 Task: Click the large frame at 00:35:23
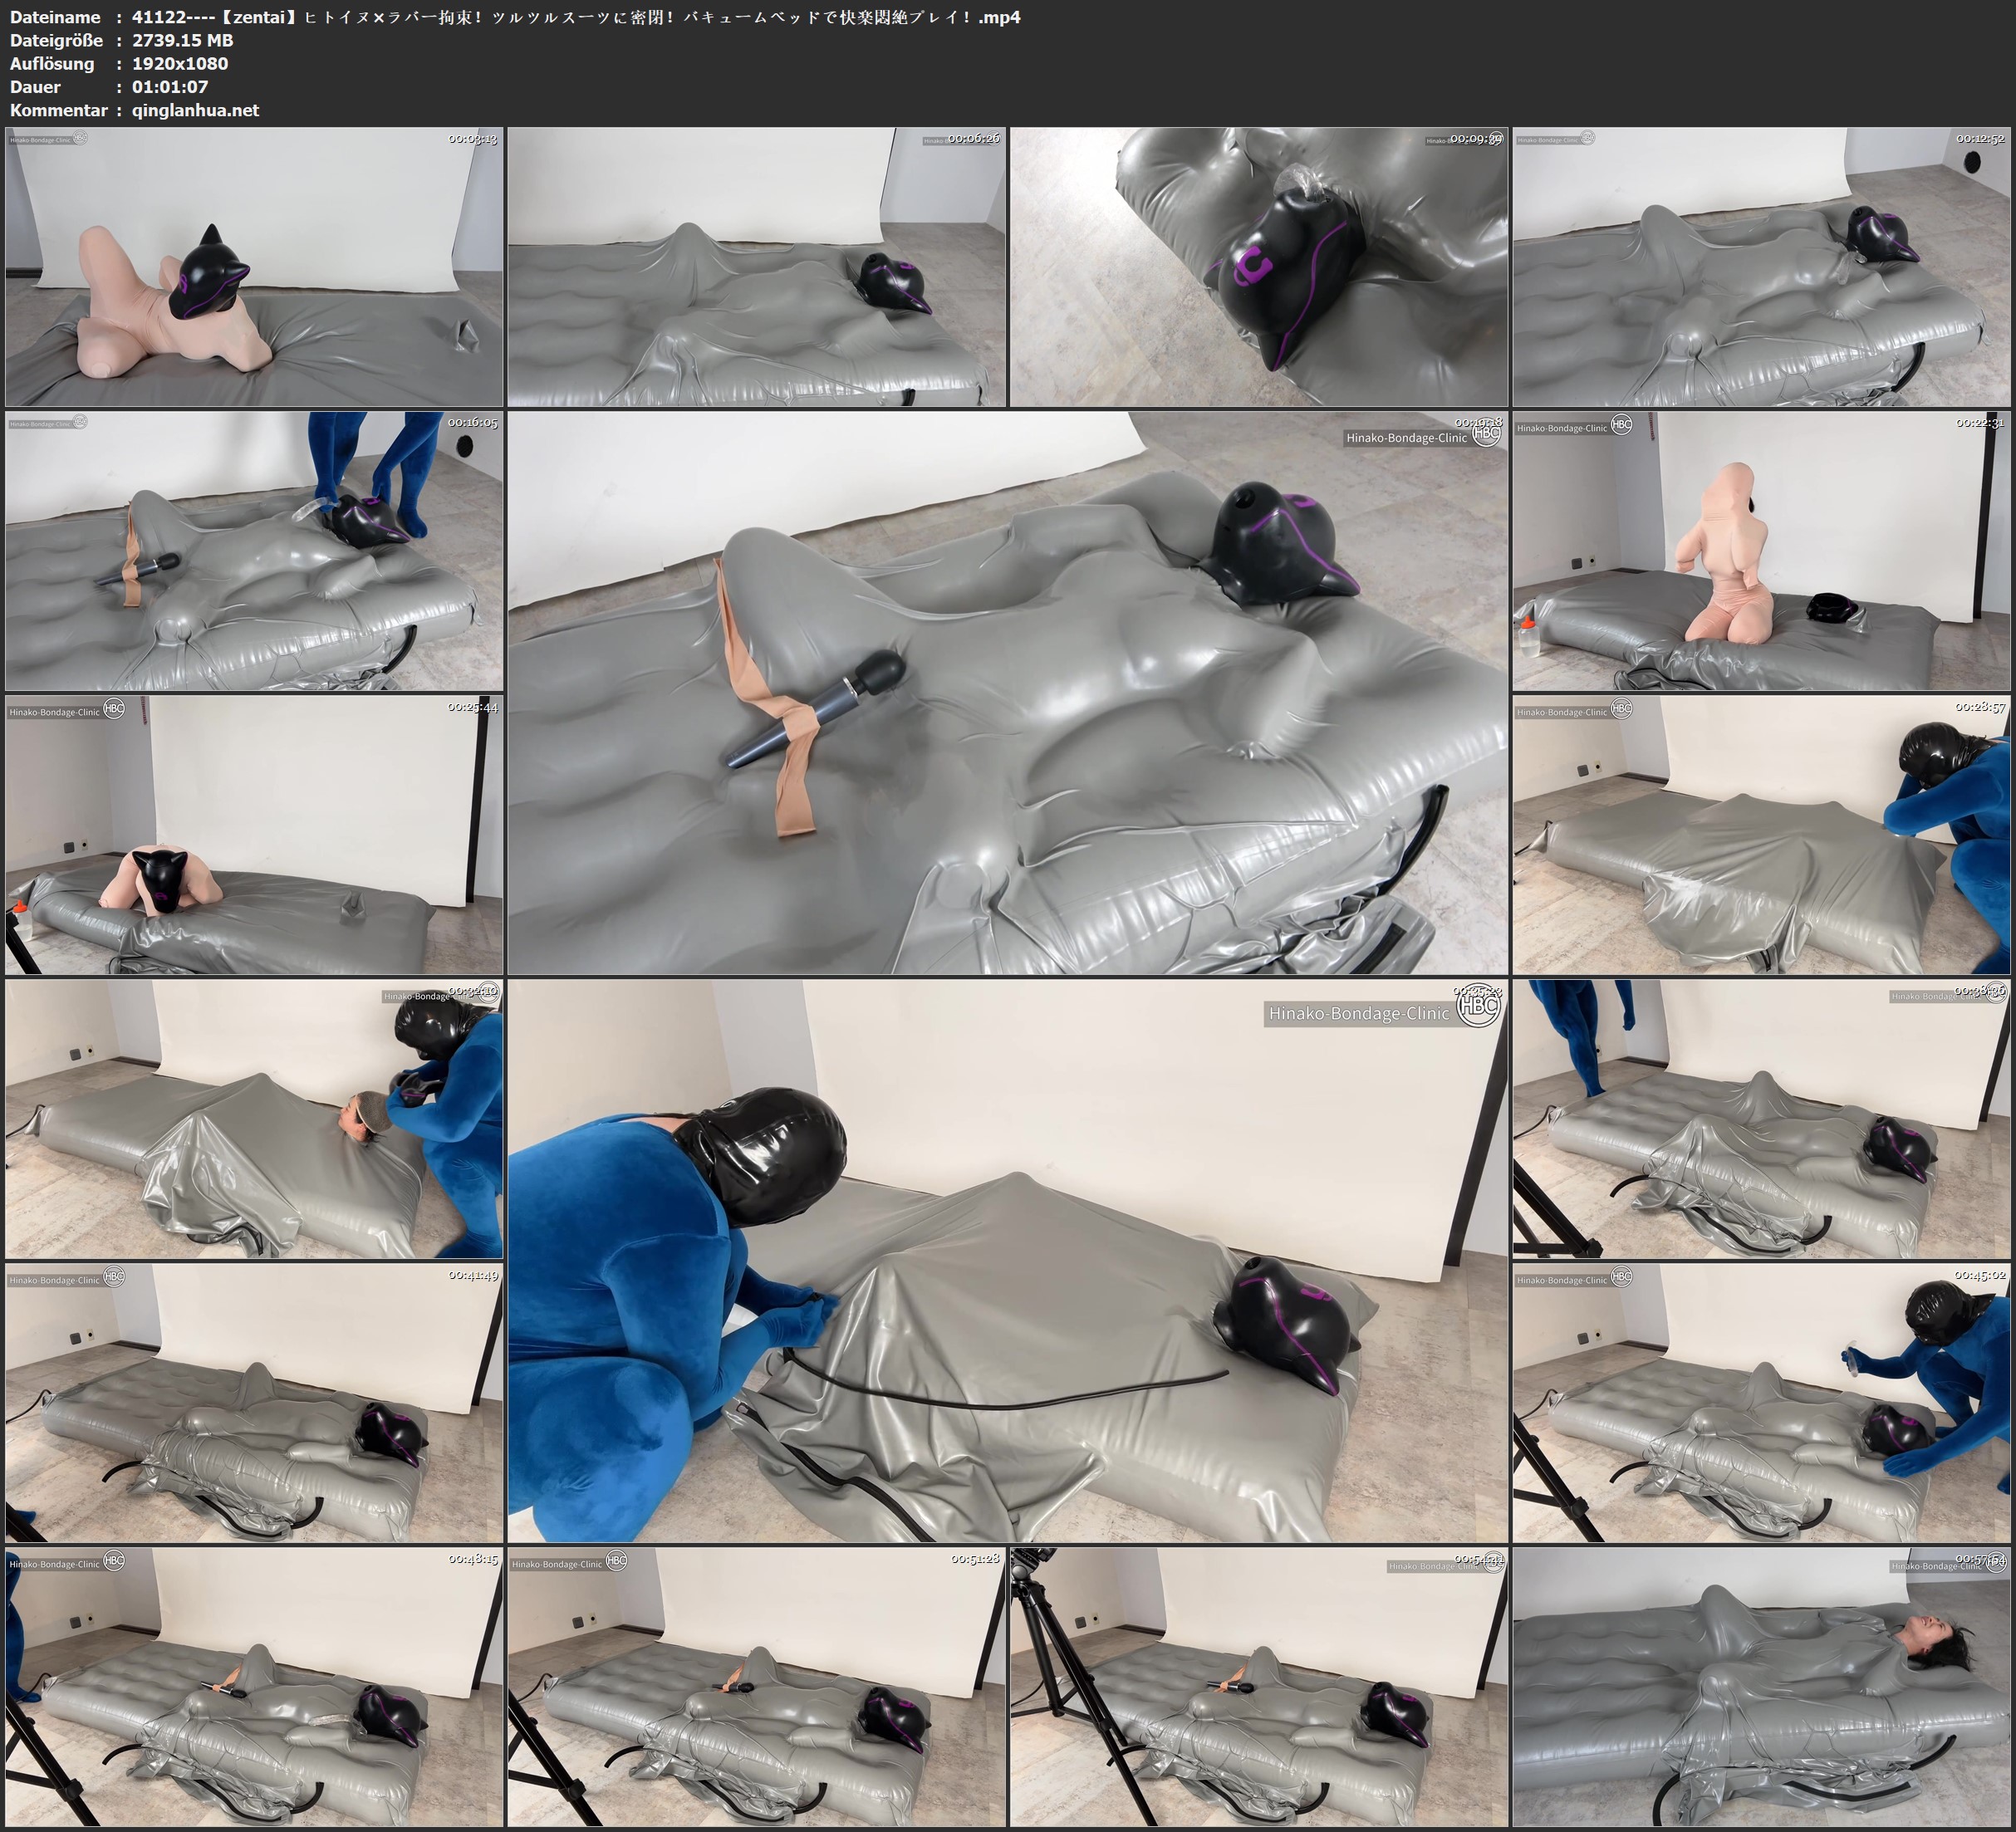(1008, 1261)
